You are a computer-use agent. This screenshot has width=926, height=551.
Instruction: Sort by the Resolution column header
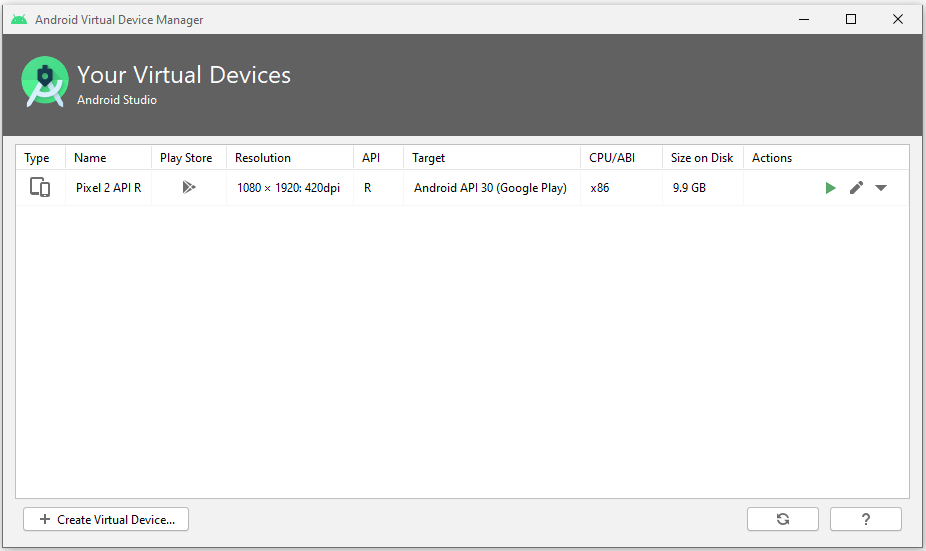point(290,158)
